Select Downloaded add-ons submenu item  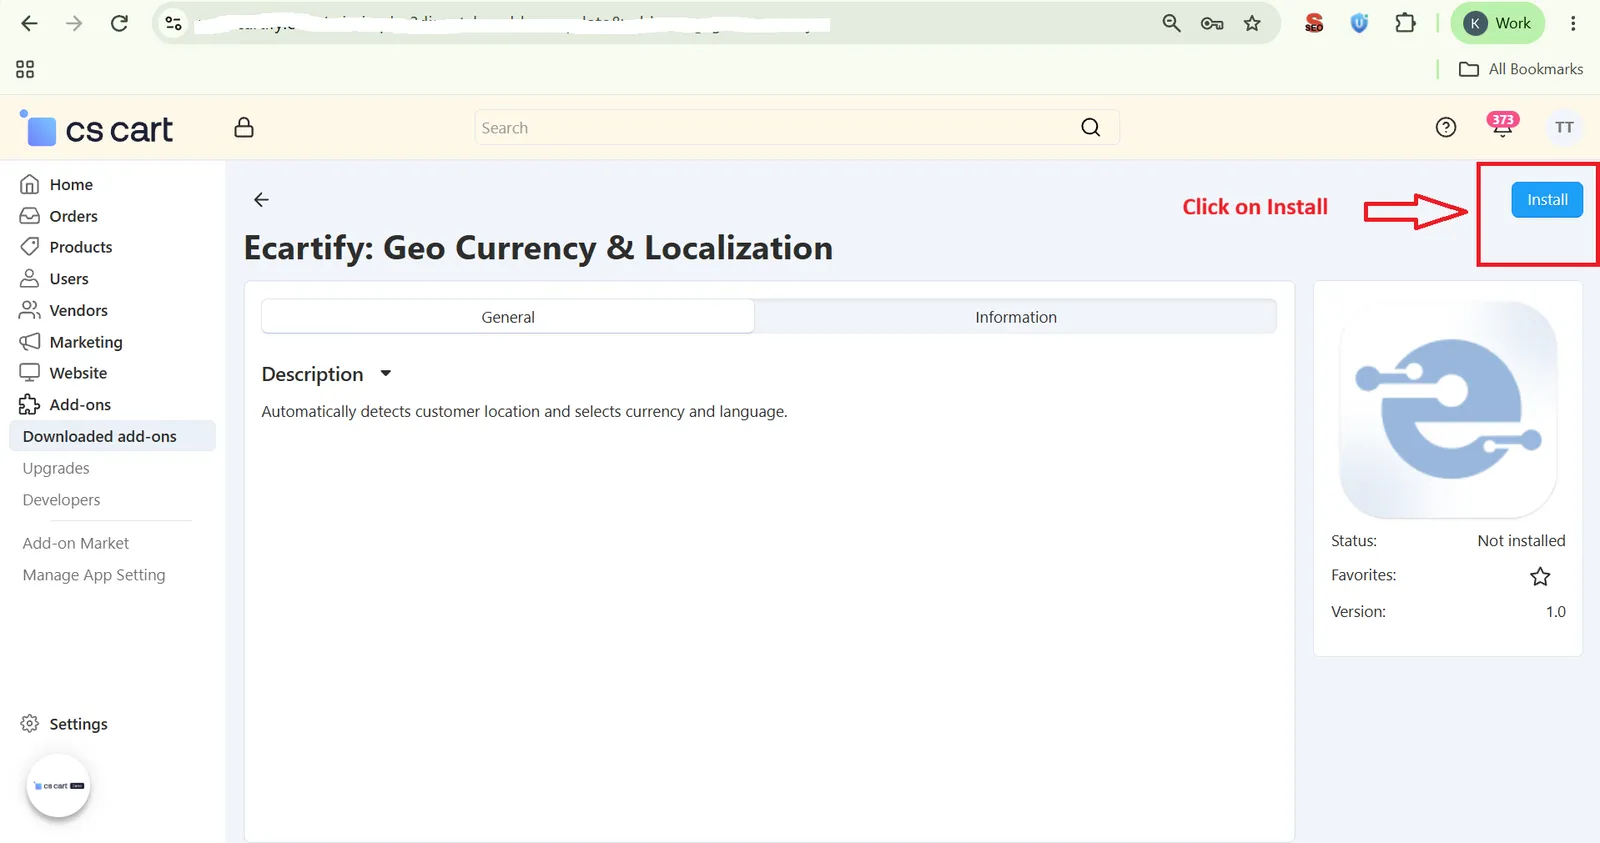click(x=112, y=436)
